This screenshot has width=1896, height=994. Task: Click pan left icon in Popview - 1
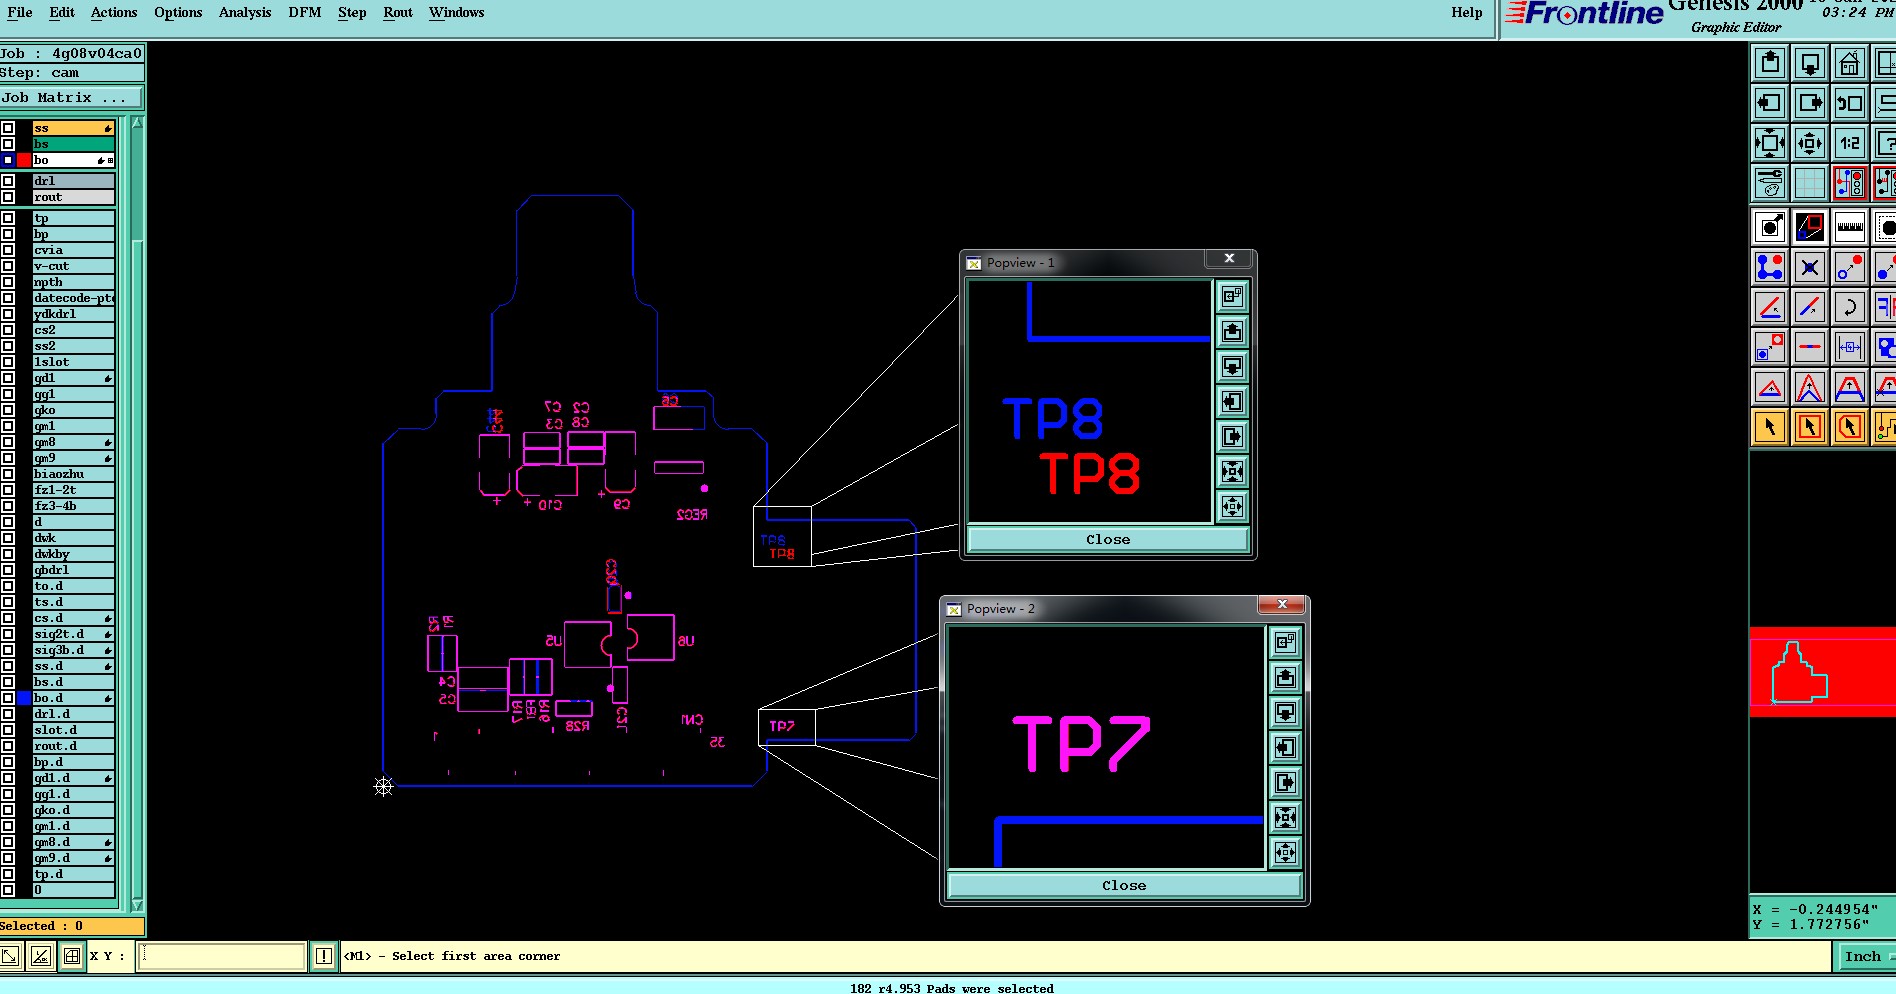point(1232,401)
